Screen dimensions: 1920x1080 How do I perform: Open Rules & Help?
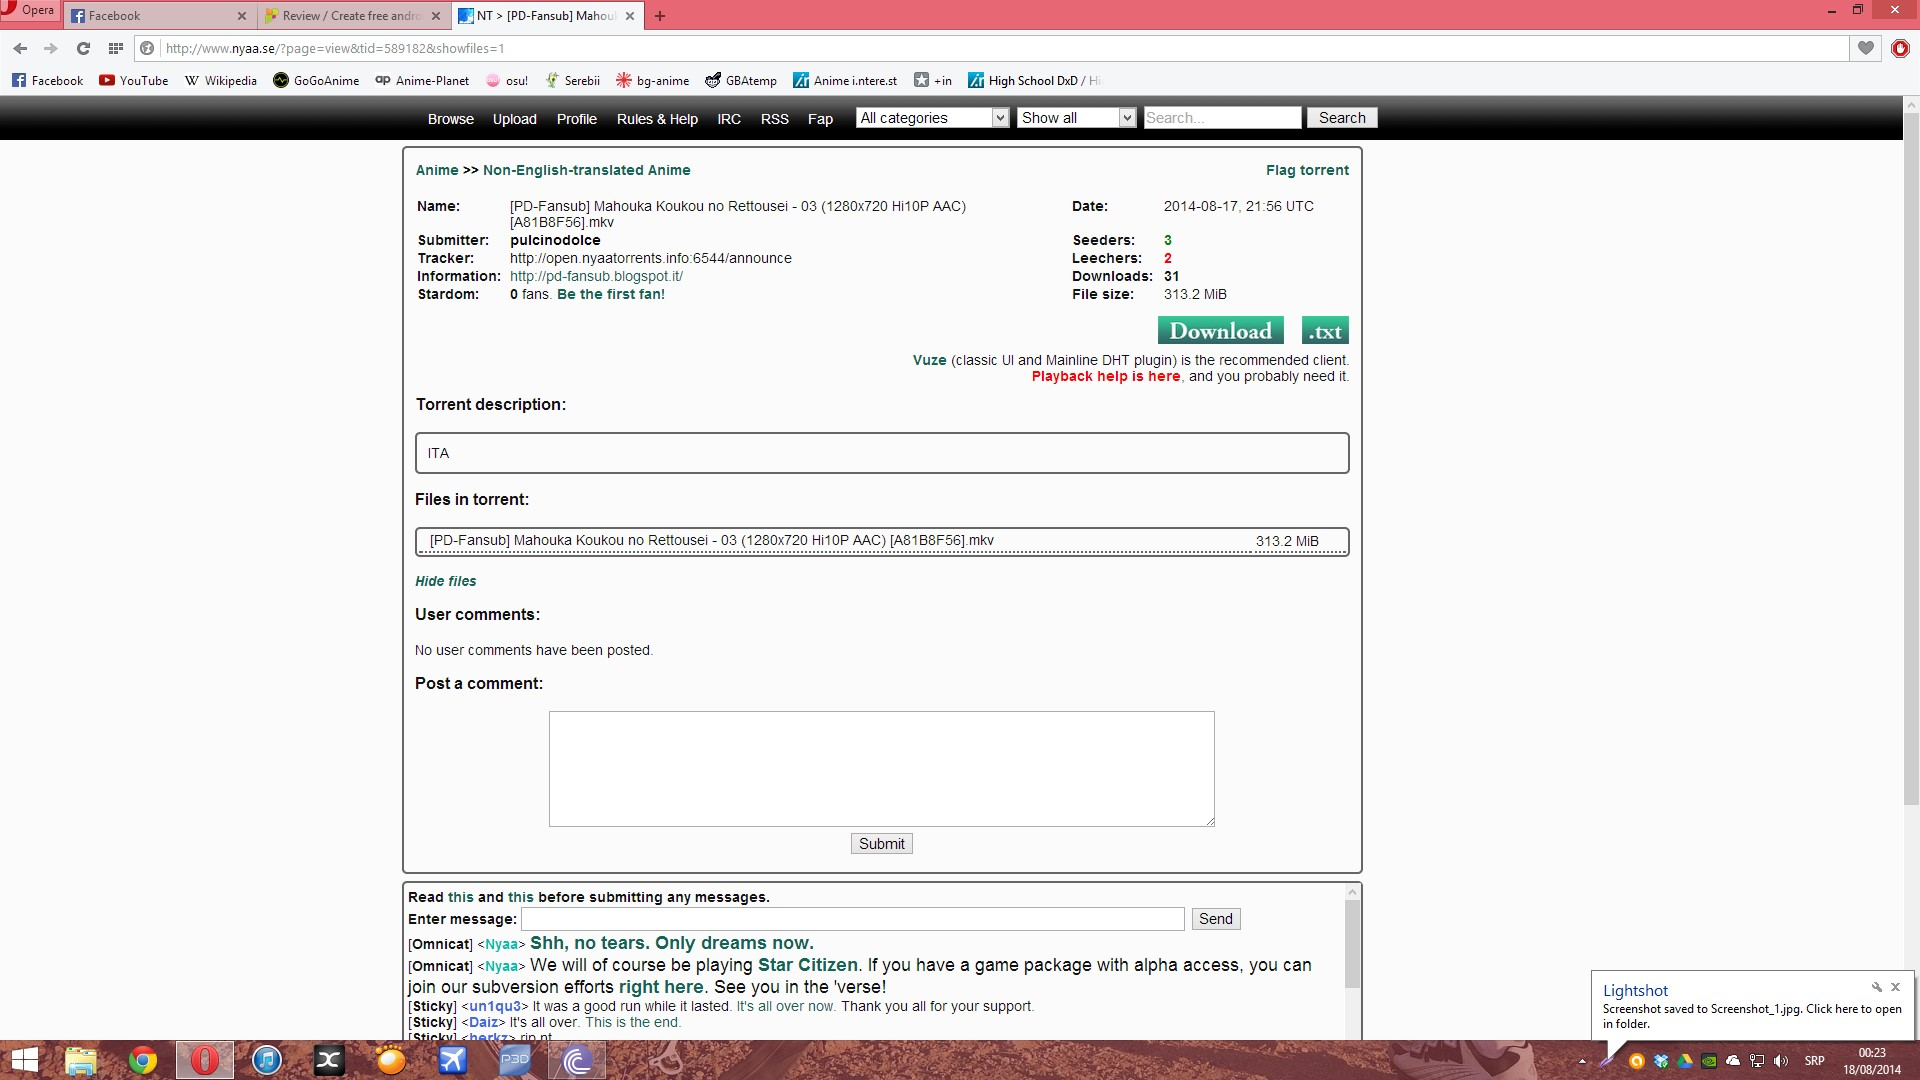click(x=657, y=119)
